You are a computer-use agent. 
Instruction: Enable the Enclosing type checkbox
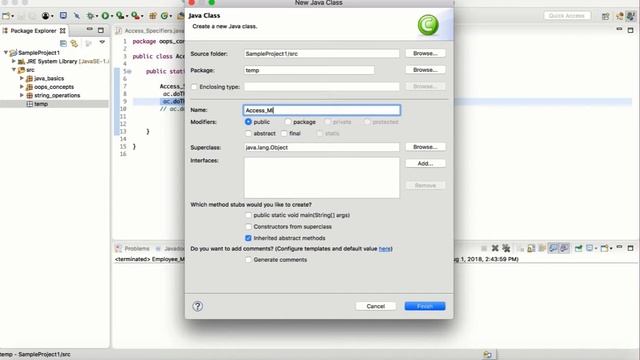(194, 87)
